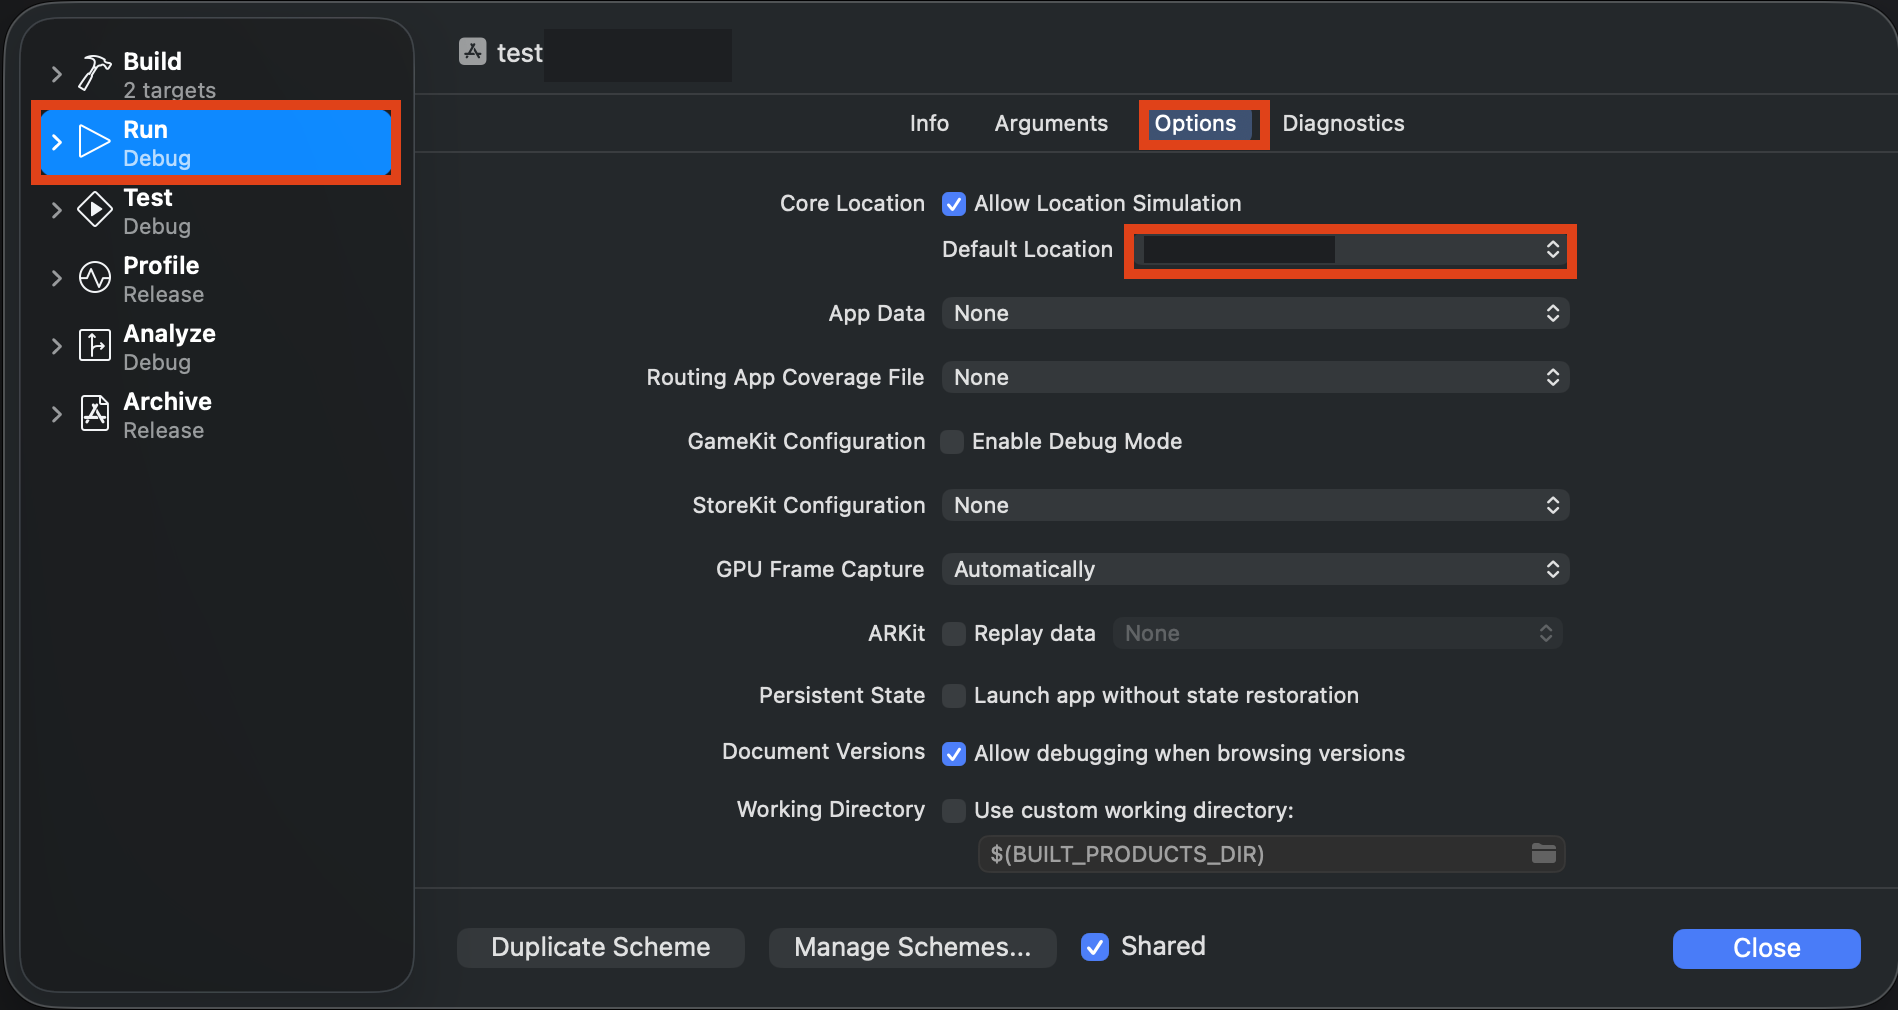Click the GameKit Configuration label
This screenshot has height=1010, width=1898.
[806, 442]
